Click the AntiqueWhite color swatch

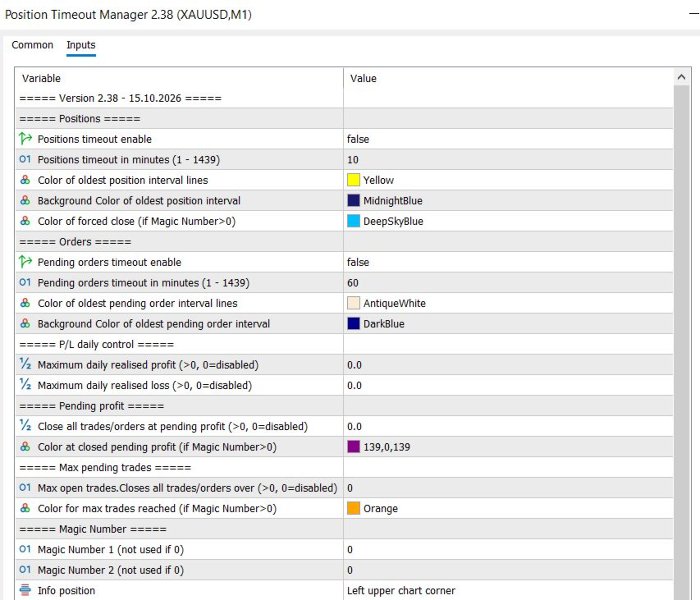coord(354,303)
